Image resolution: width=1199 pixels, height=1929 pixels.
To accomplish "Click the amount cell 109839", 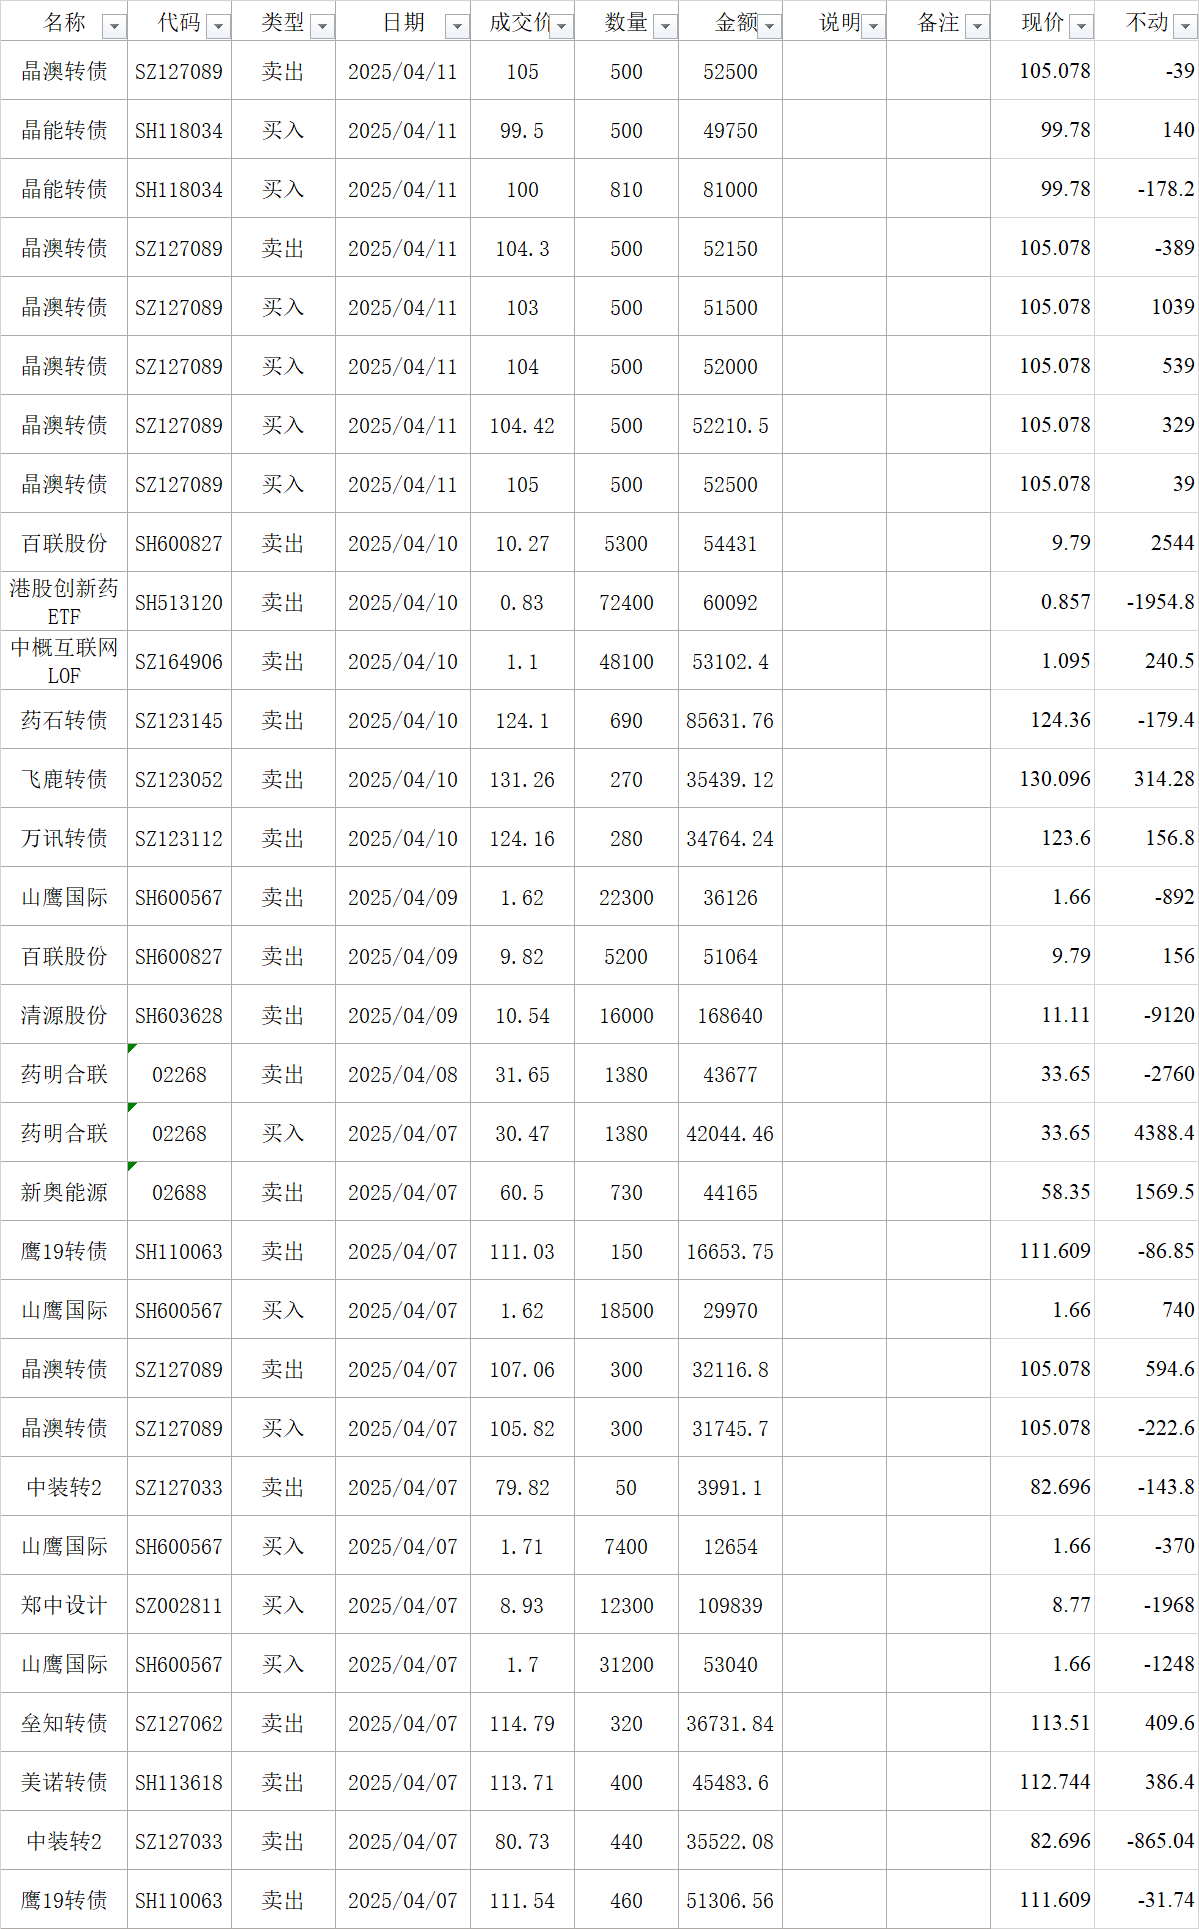I will pos(730,1605).
